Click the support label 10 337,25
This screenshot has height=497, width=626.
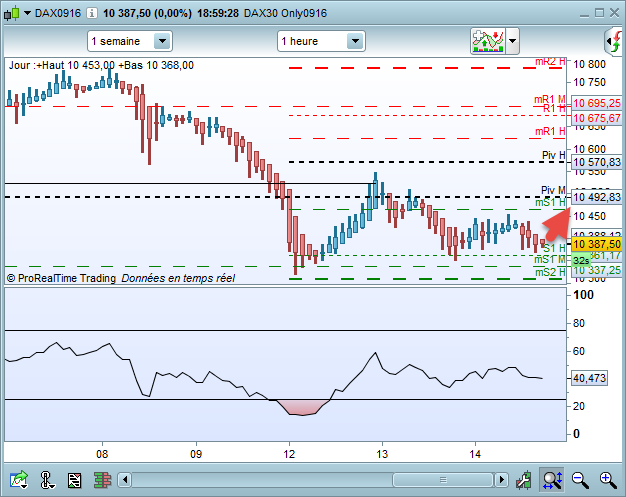(597, 270)
